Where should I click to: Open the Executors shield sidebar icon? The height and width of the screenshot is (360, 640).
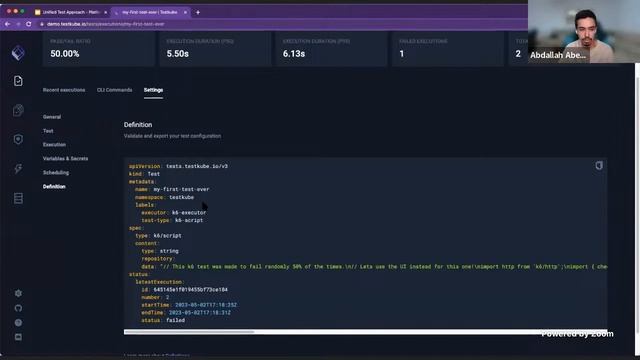tap(18, 140)
